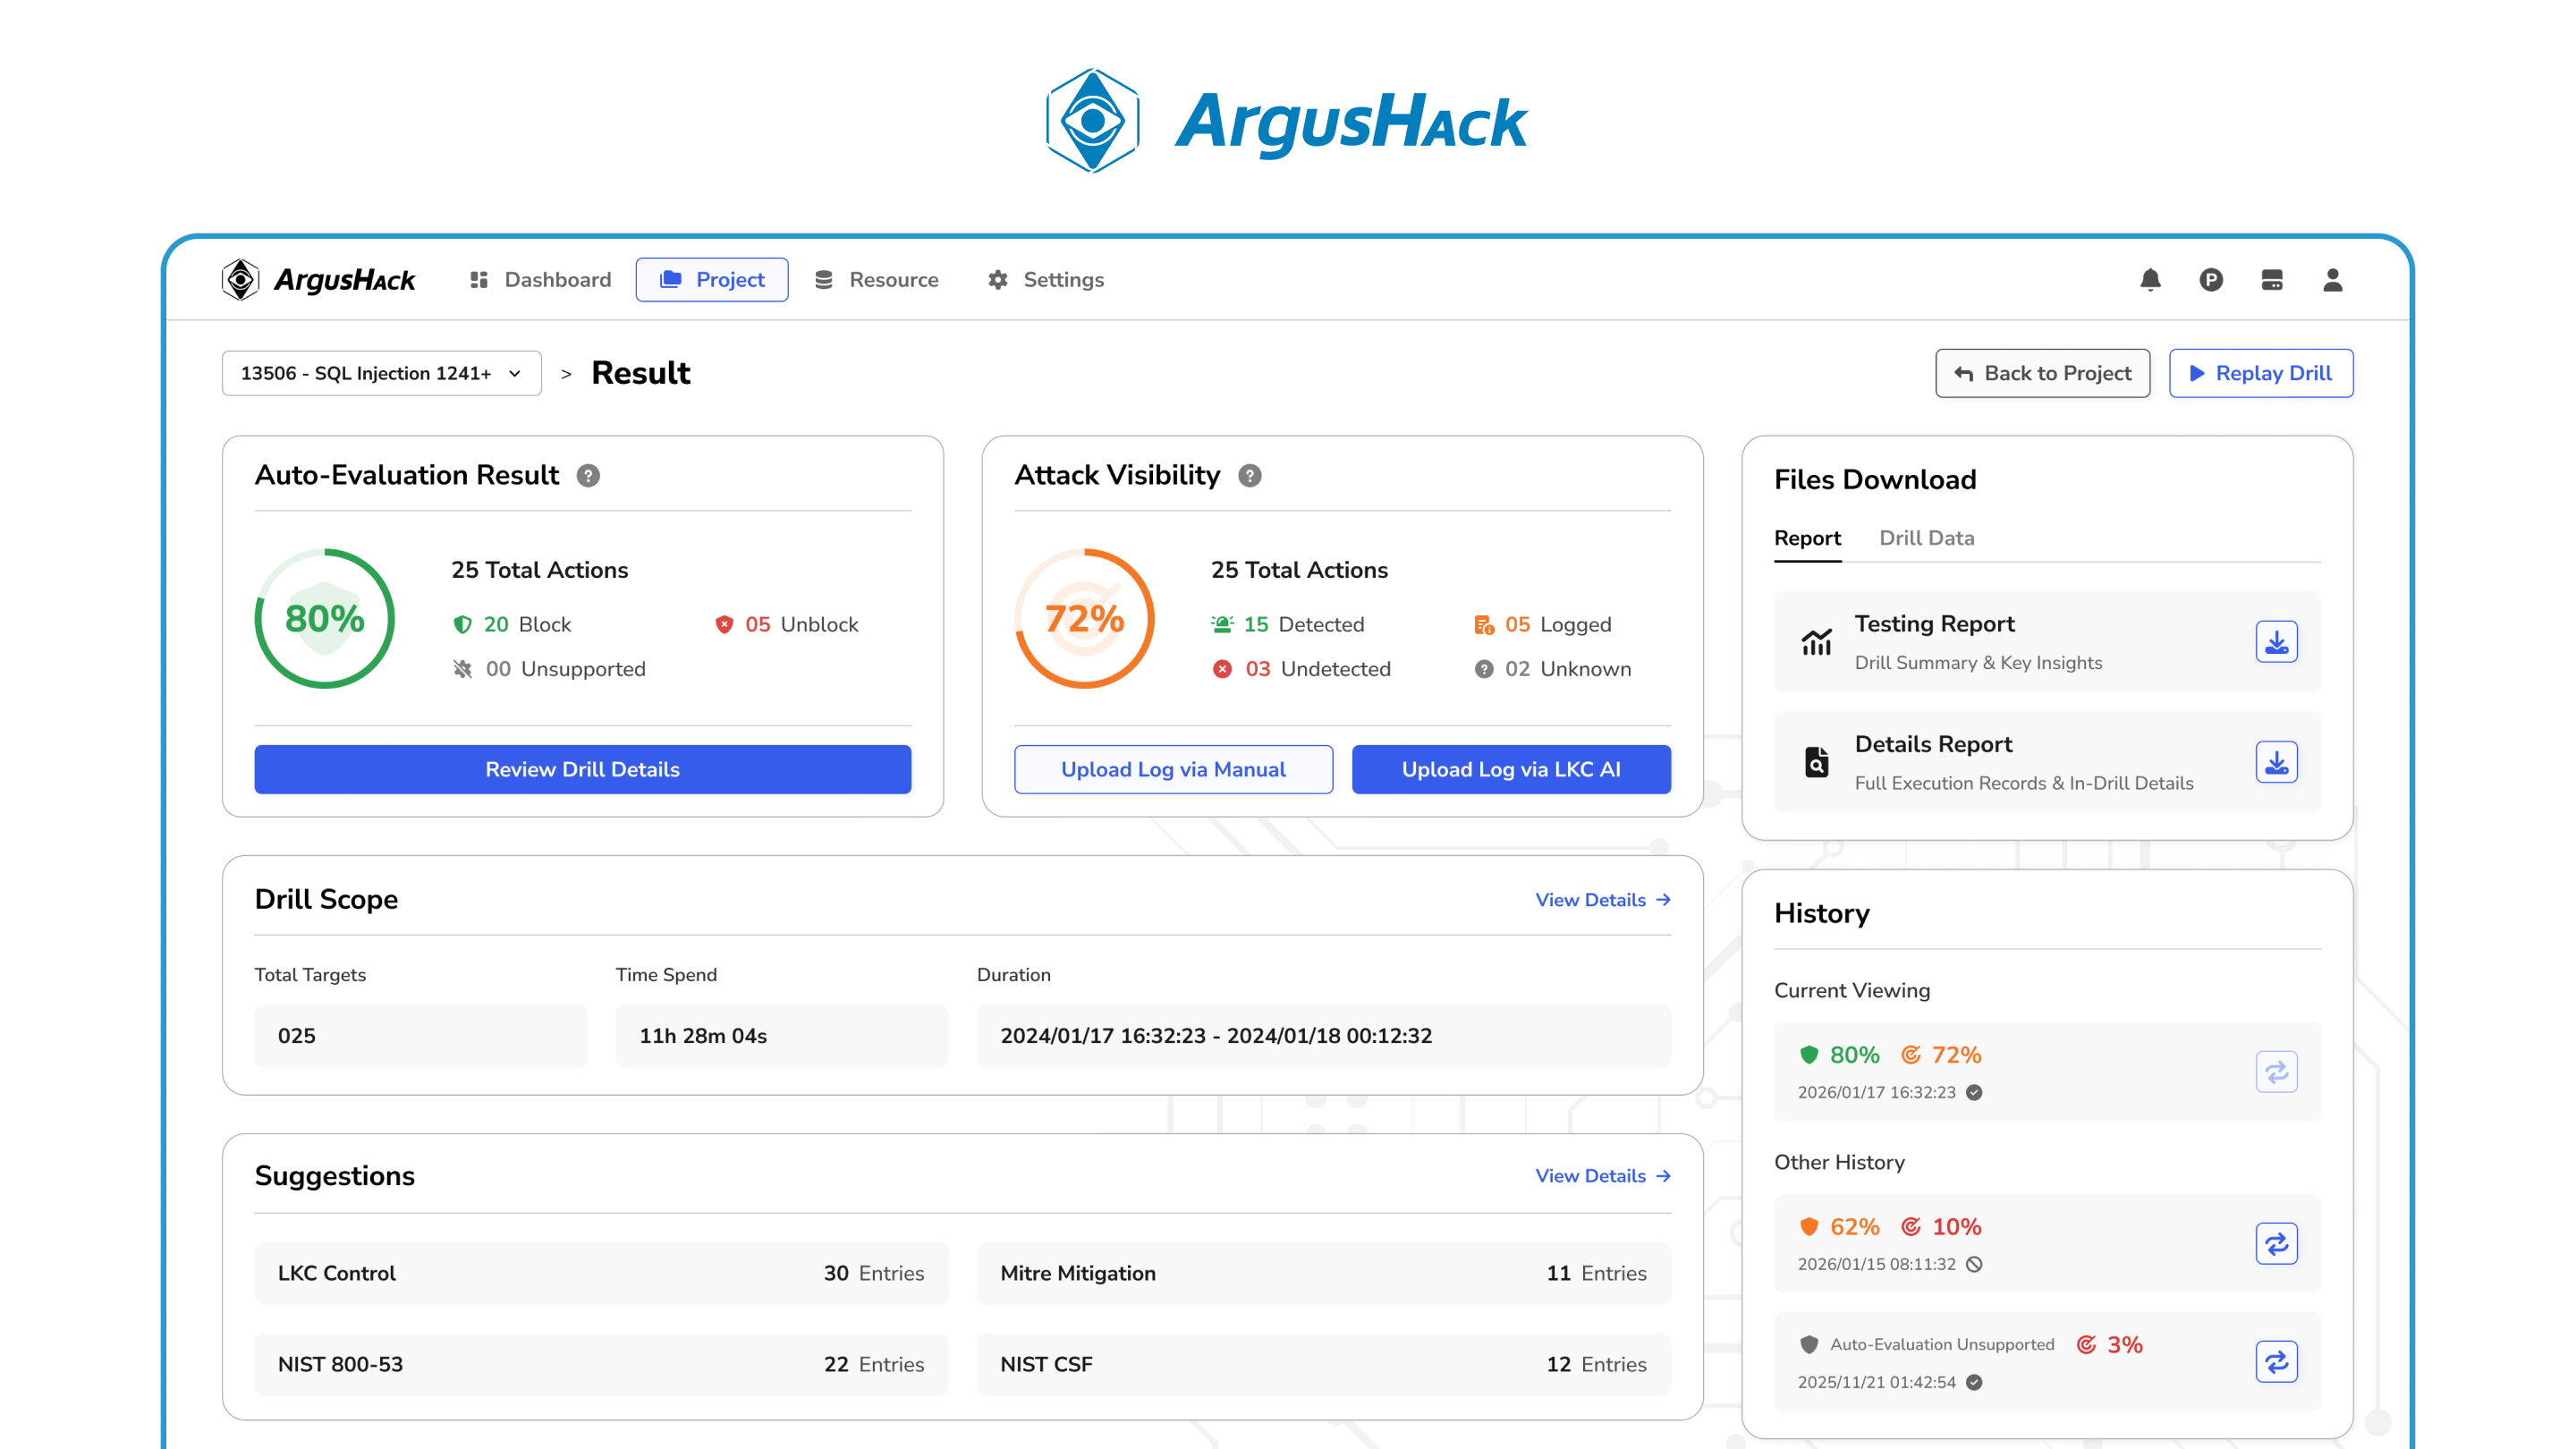This screenshot has width=2576, height=1449.
Task: Go to the Dashboard menu
Action: point(540,280)
